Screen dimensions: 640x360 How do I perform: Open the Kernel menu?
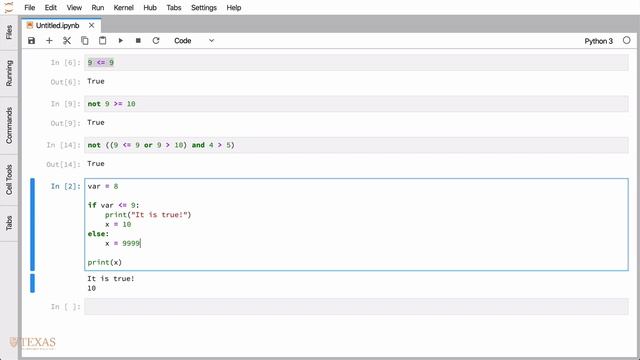[x=124, y=7]
